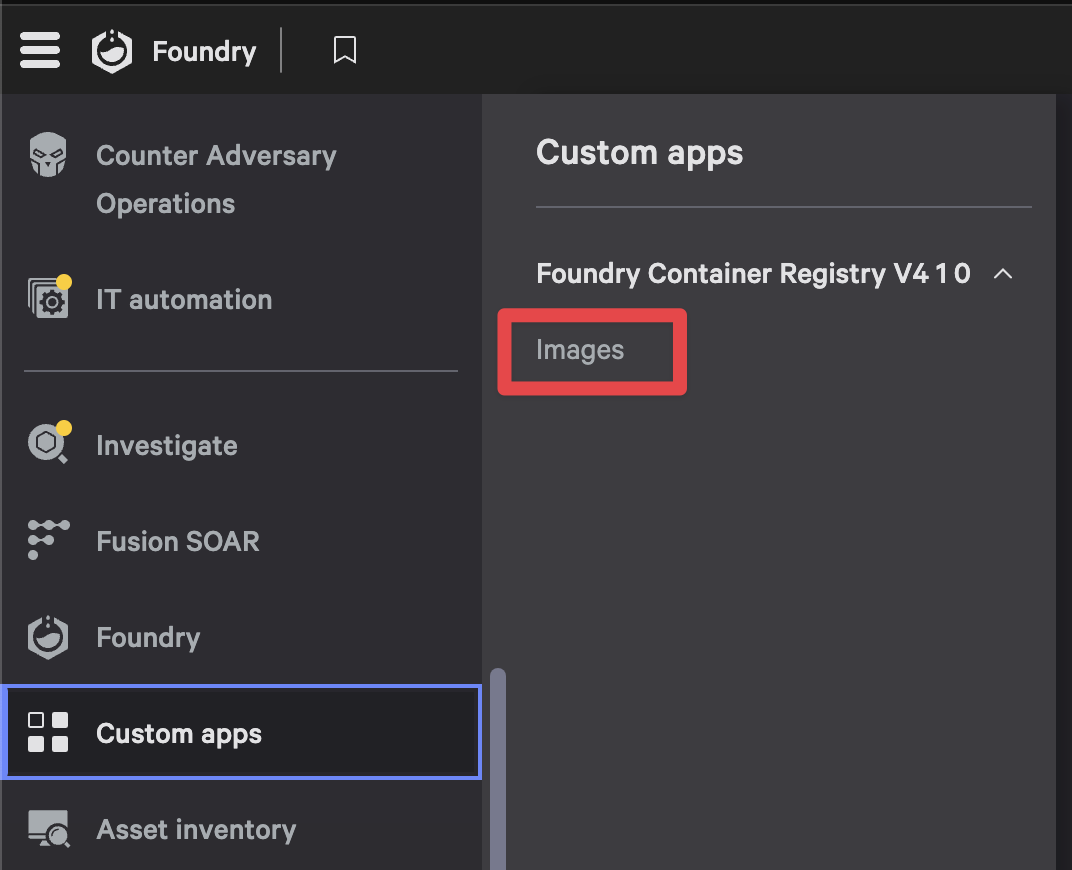Viewport: 1072px width, 870px height.
Task: Collapse Foundry Container Registry V4 1 0 chevron
Action: tap(1003, 274)
